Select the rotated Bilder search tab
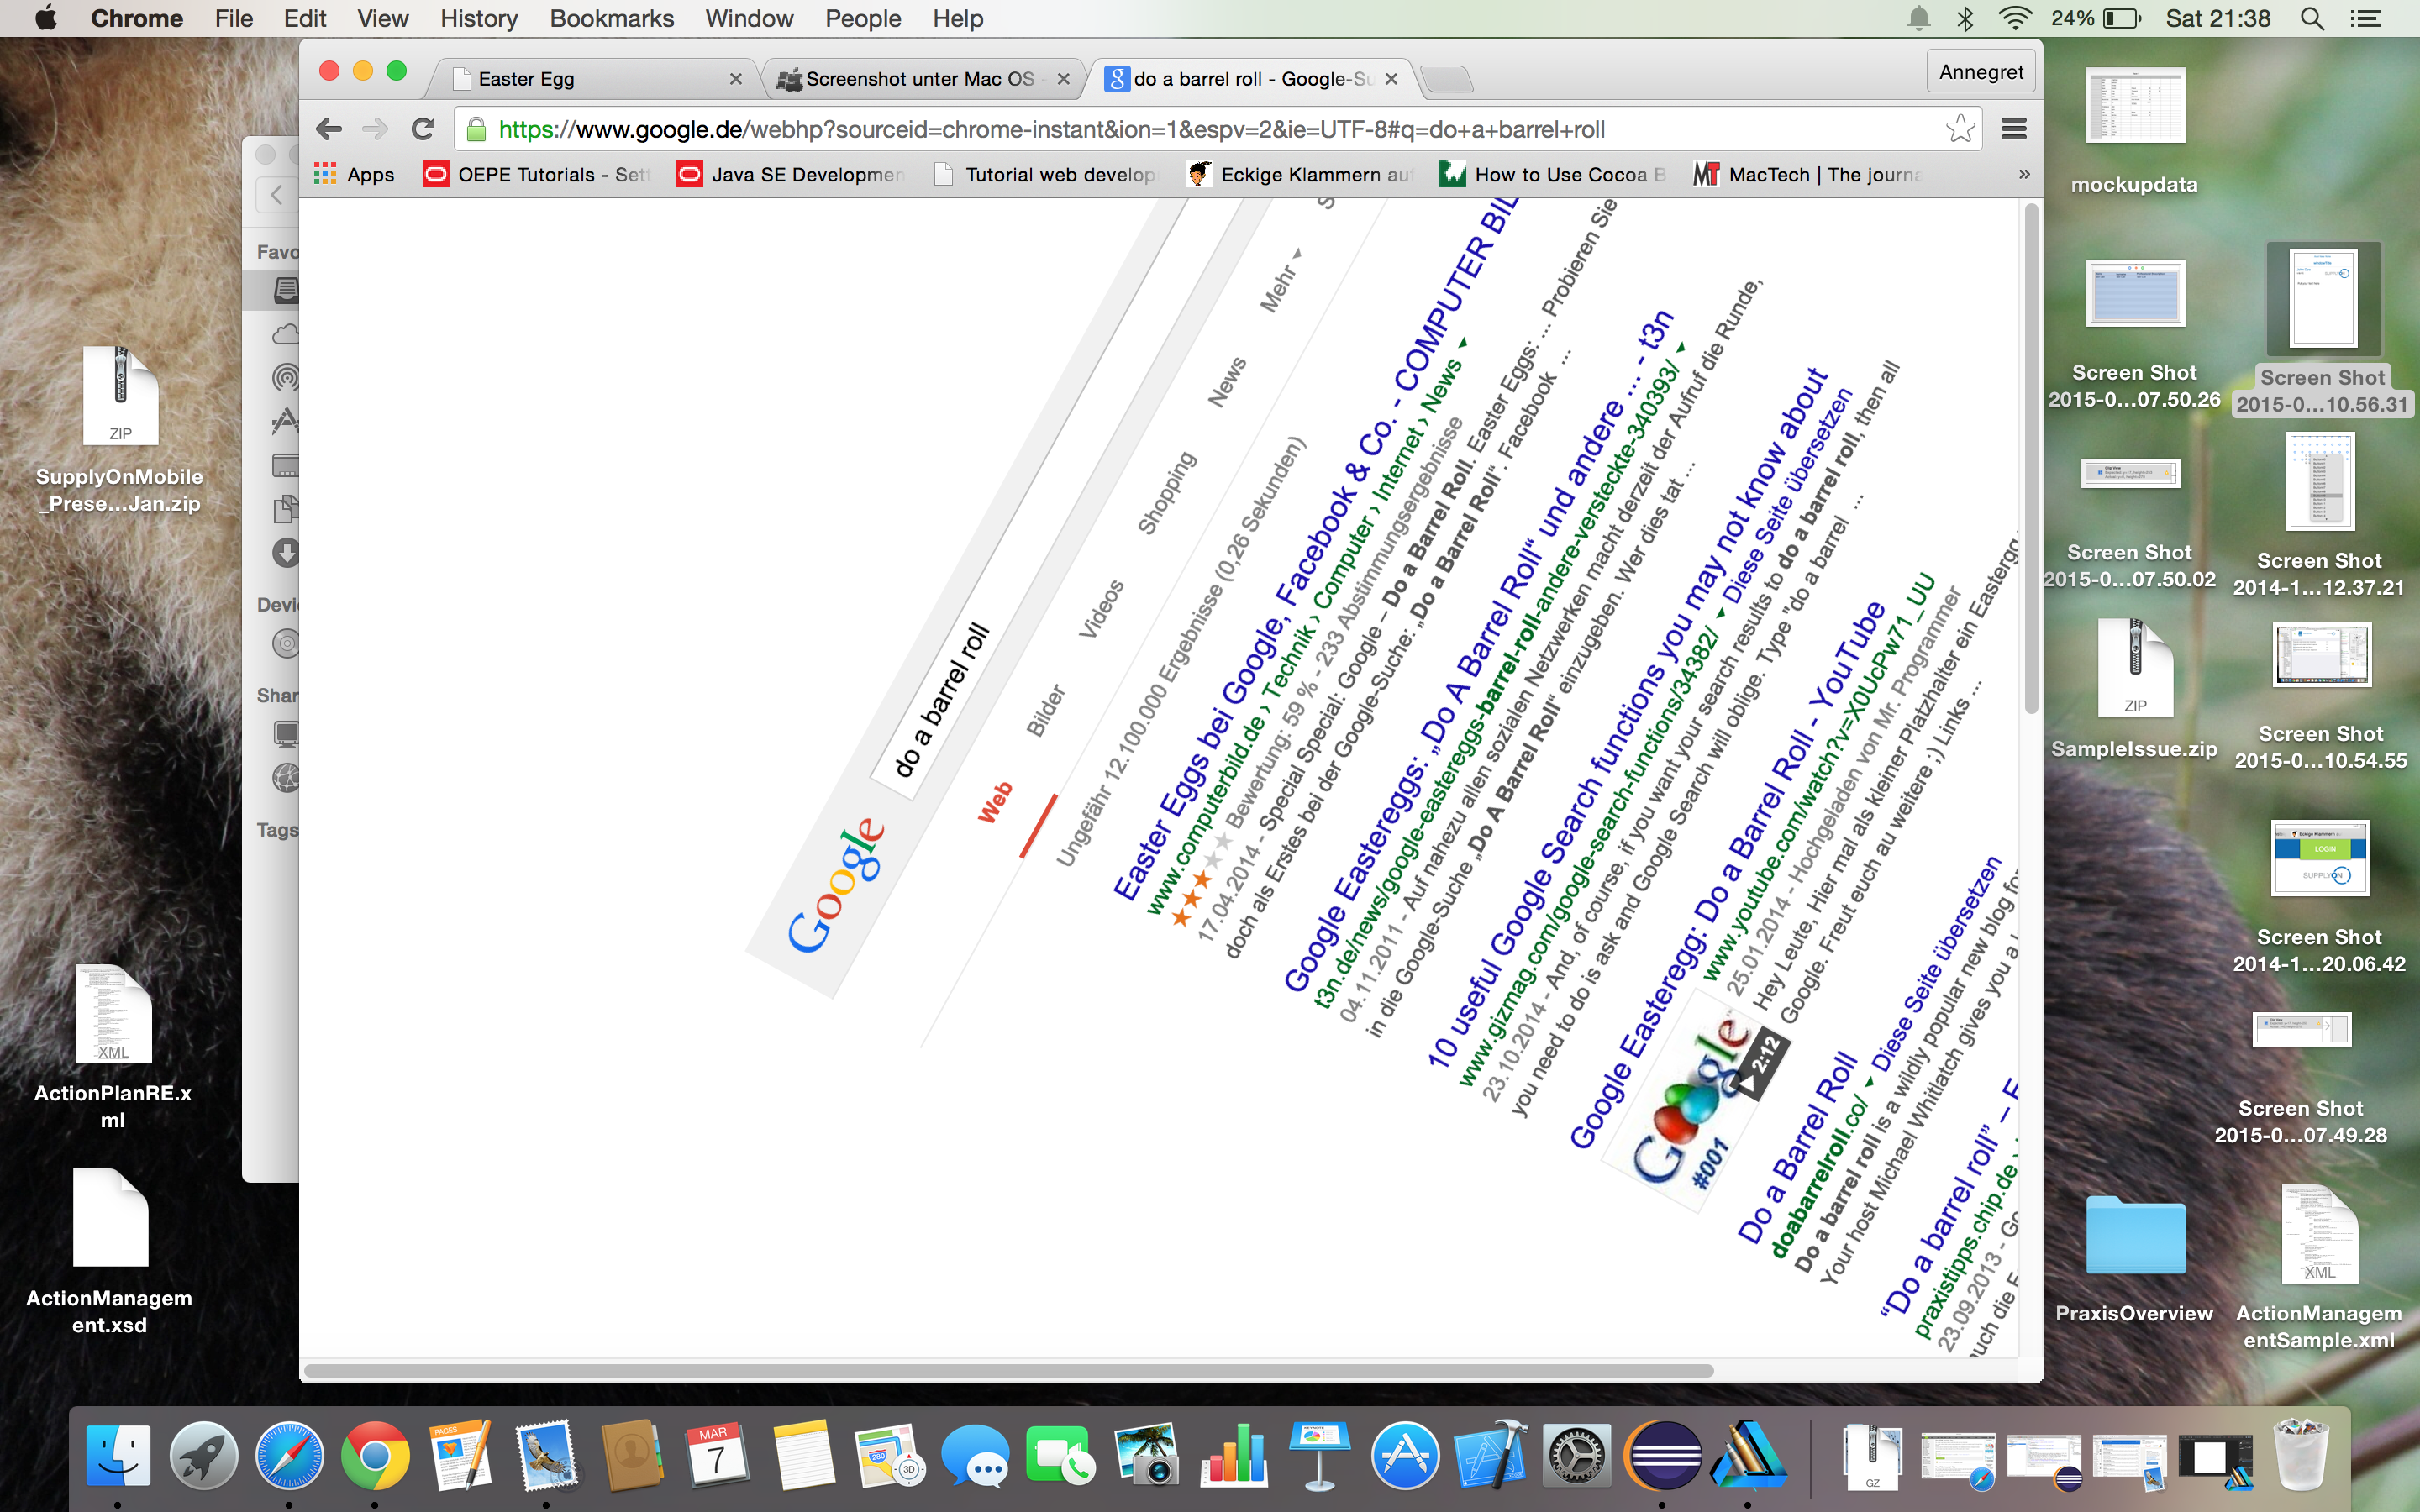The height and width of the screenshot is (1512, 2420). coord(1046,711)
